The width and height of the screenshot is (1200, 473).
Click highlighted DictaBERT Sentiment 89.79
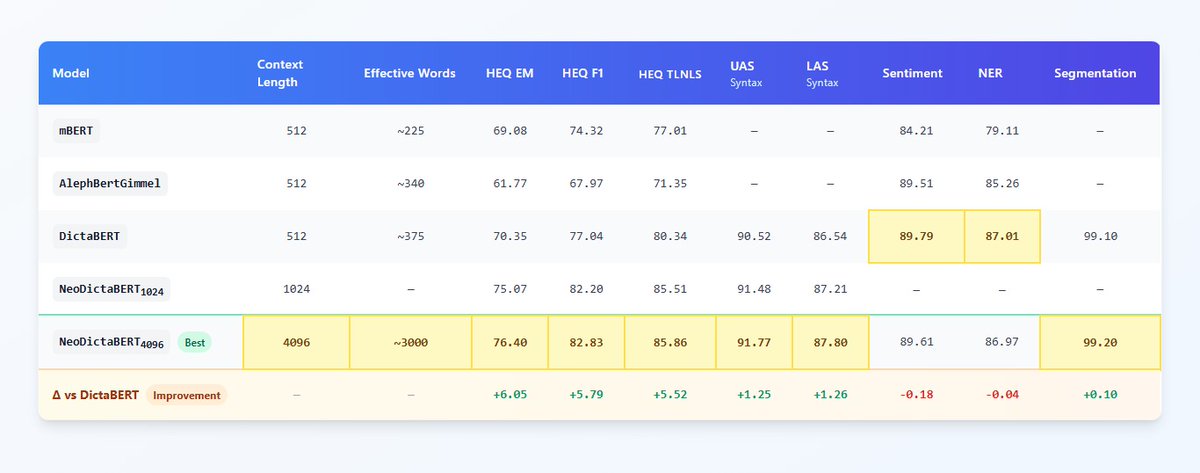click(916, 236)
